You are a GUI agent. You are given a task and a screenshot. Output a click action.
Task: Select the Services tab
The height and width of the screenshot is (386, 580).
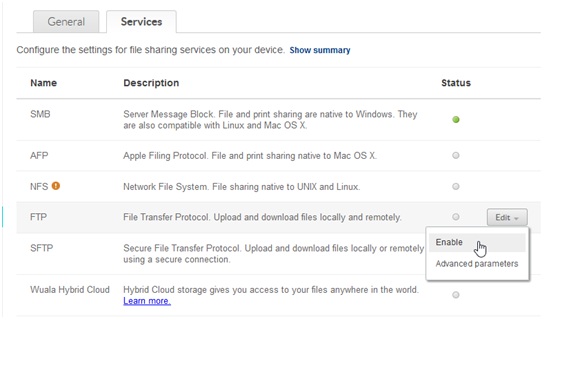(x=141, y=21)
